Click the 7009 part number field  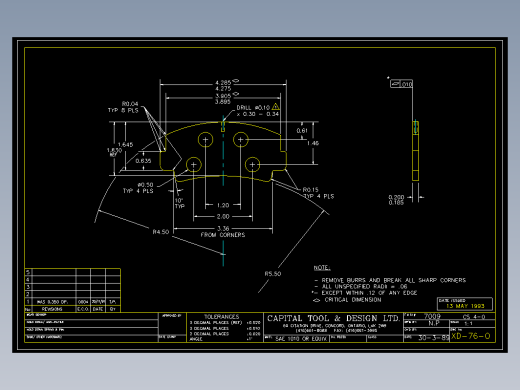(432, 316)
